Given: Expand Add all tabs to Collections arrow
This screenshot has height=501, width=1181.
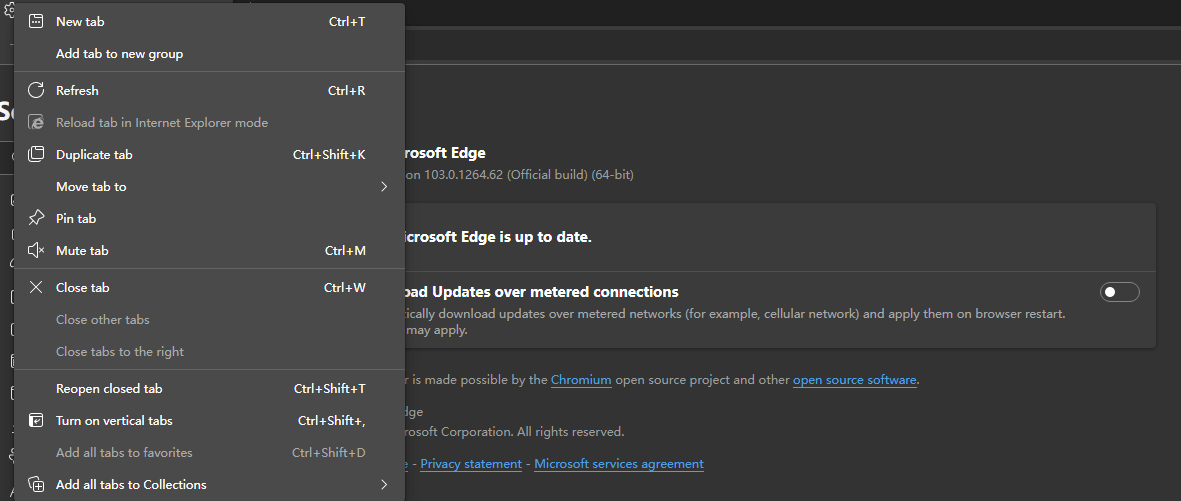Looking at the screenshot, I should [384, 484].
